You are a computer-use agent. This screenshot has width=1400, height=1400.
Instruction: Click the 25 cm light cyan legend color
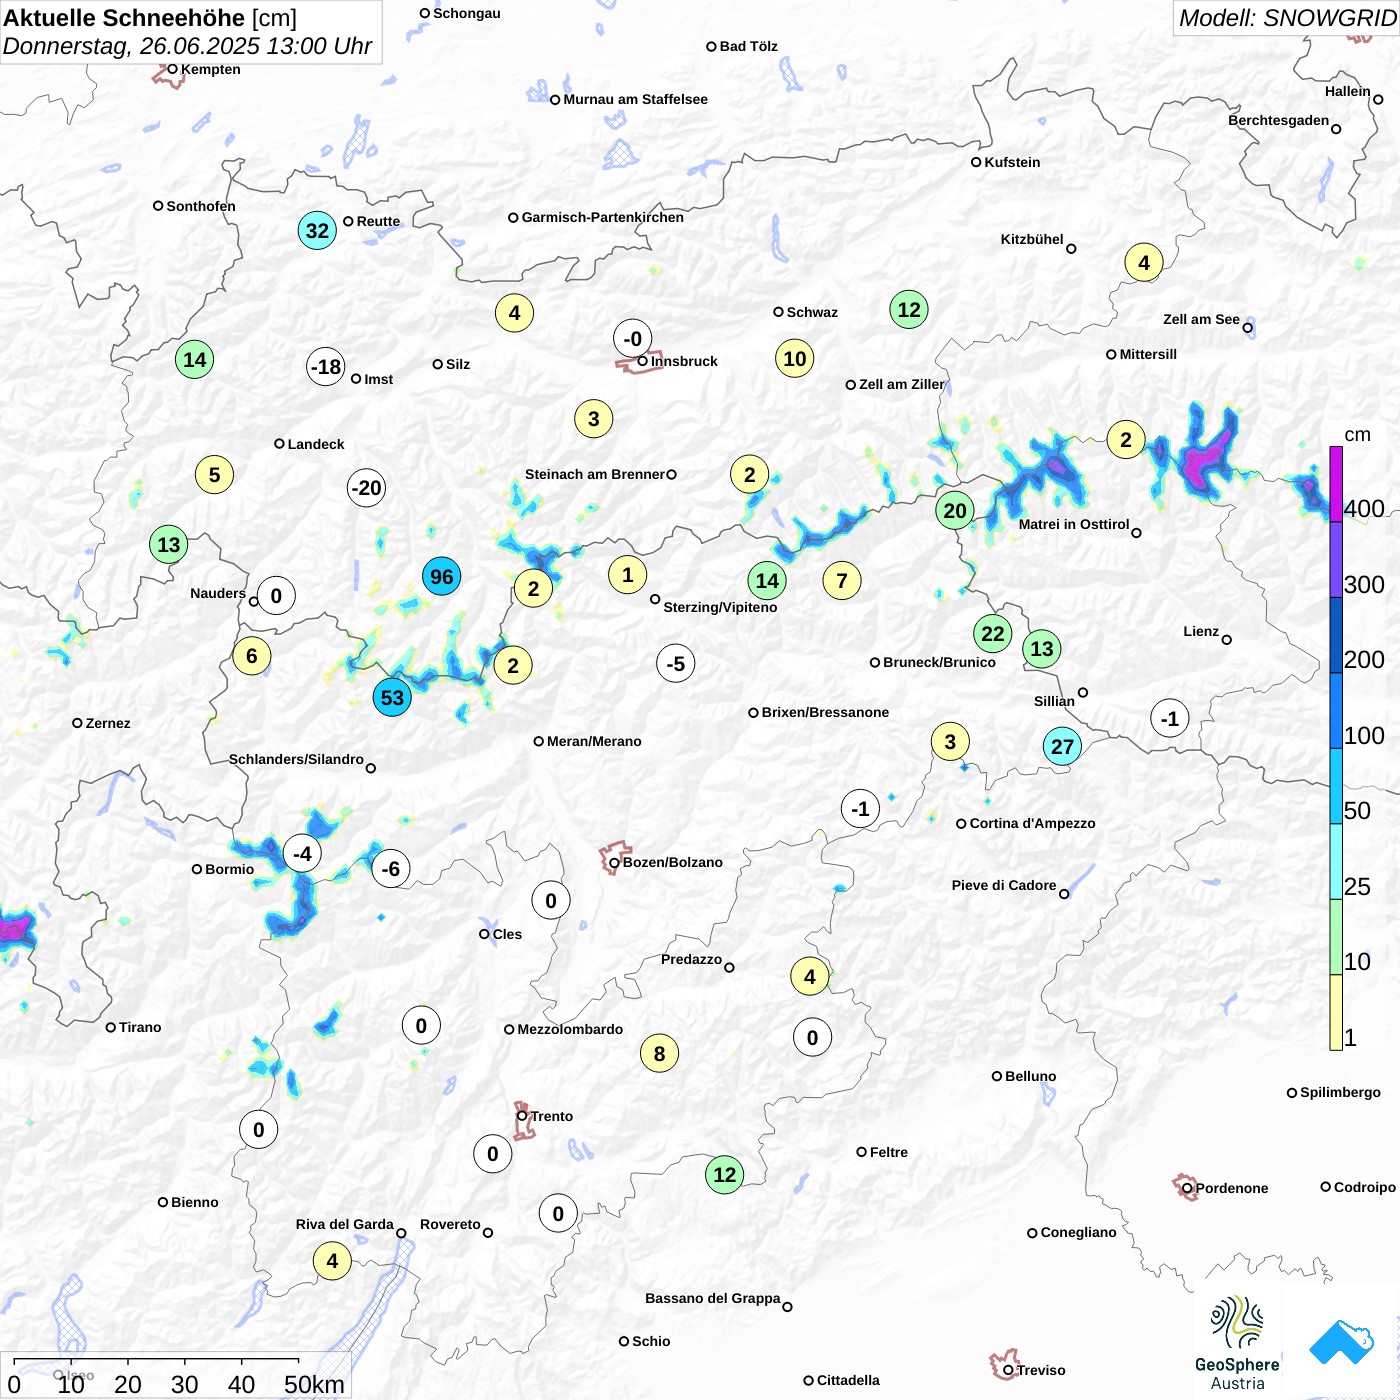(1336, 862)
